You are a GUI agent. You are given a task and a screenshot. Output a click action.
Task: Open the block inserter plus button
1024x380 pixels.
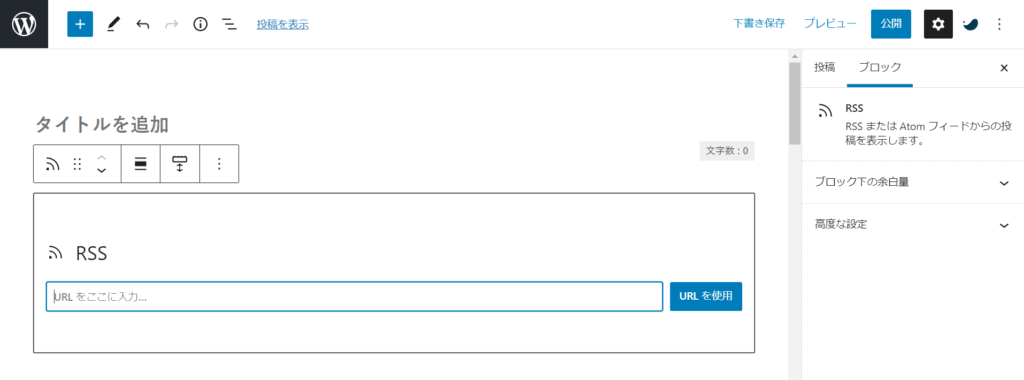80,24
